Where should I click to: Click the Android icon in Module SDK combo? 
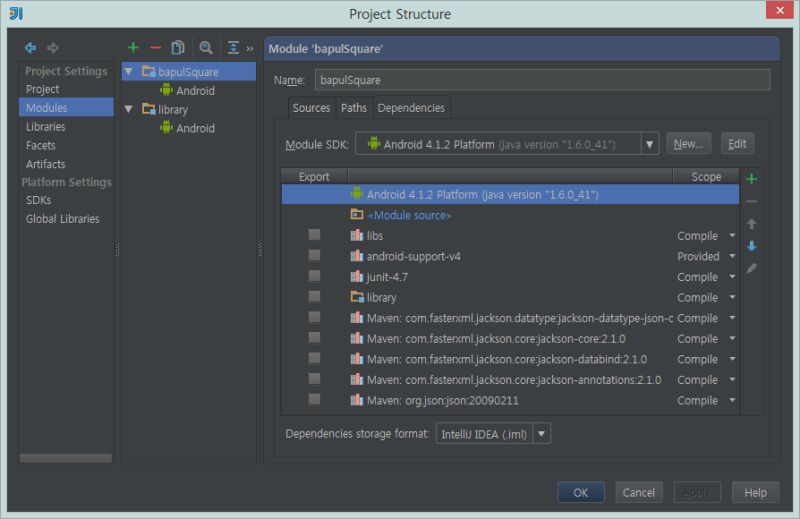[373, 144]
